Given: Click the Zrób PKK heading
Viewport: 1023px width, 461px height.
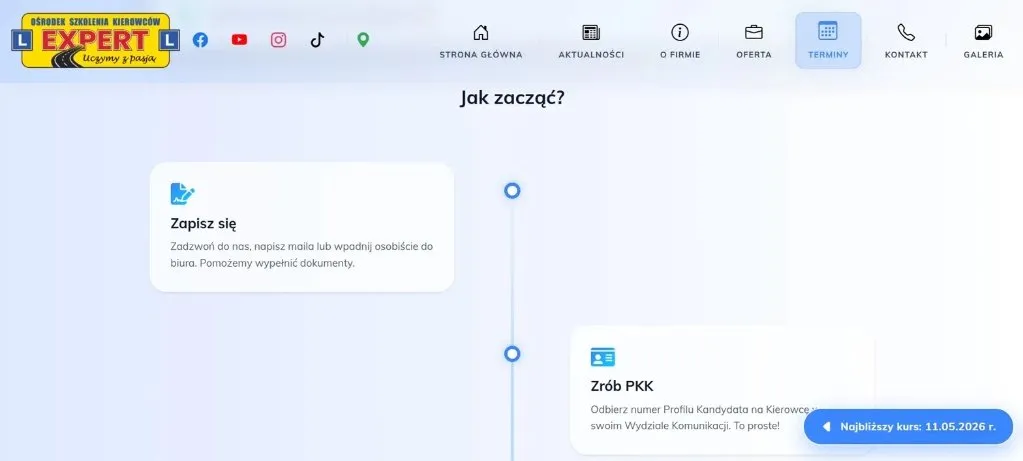Looking at the screenshot, I should click(622, 386).
